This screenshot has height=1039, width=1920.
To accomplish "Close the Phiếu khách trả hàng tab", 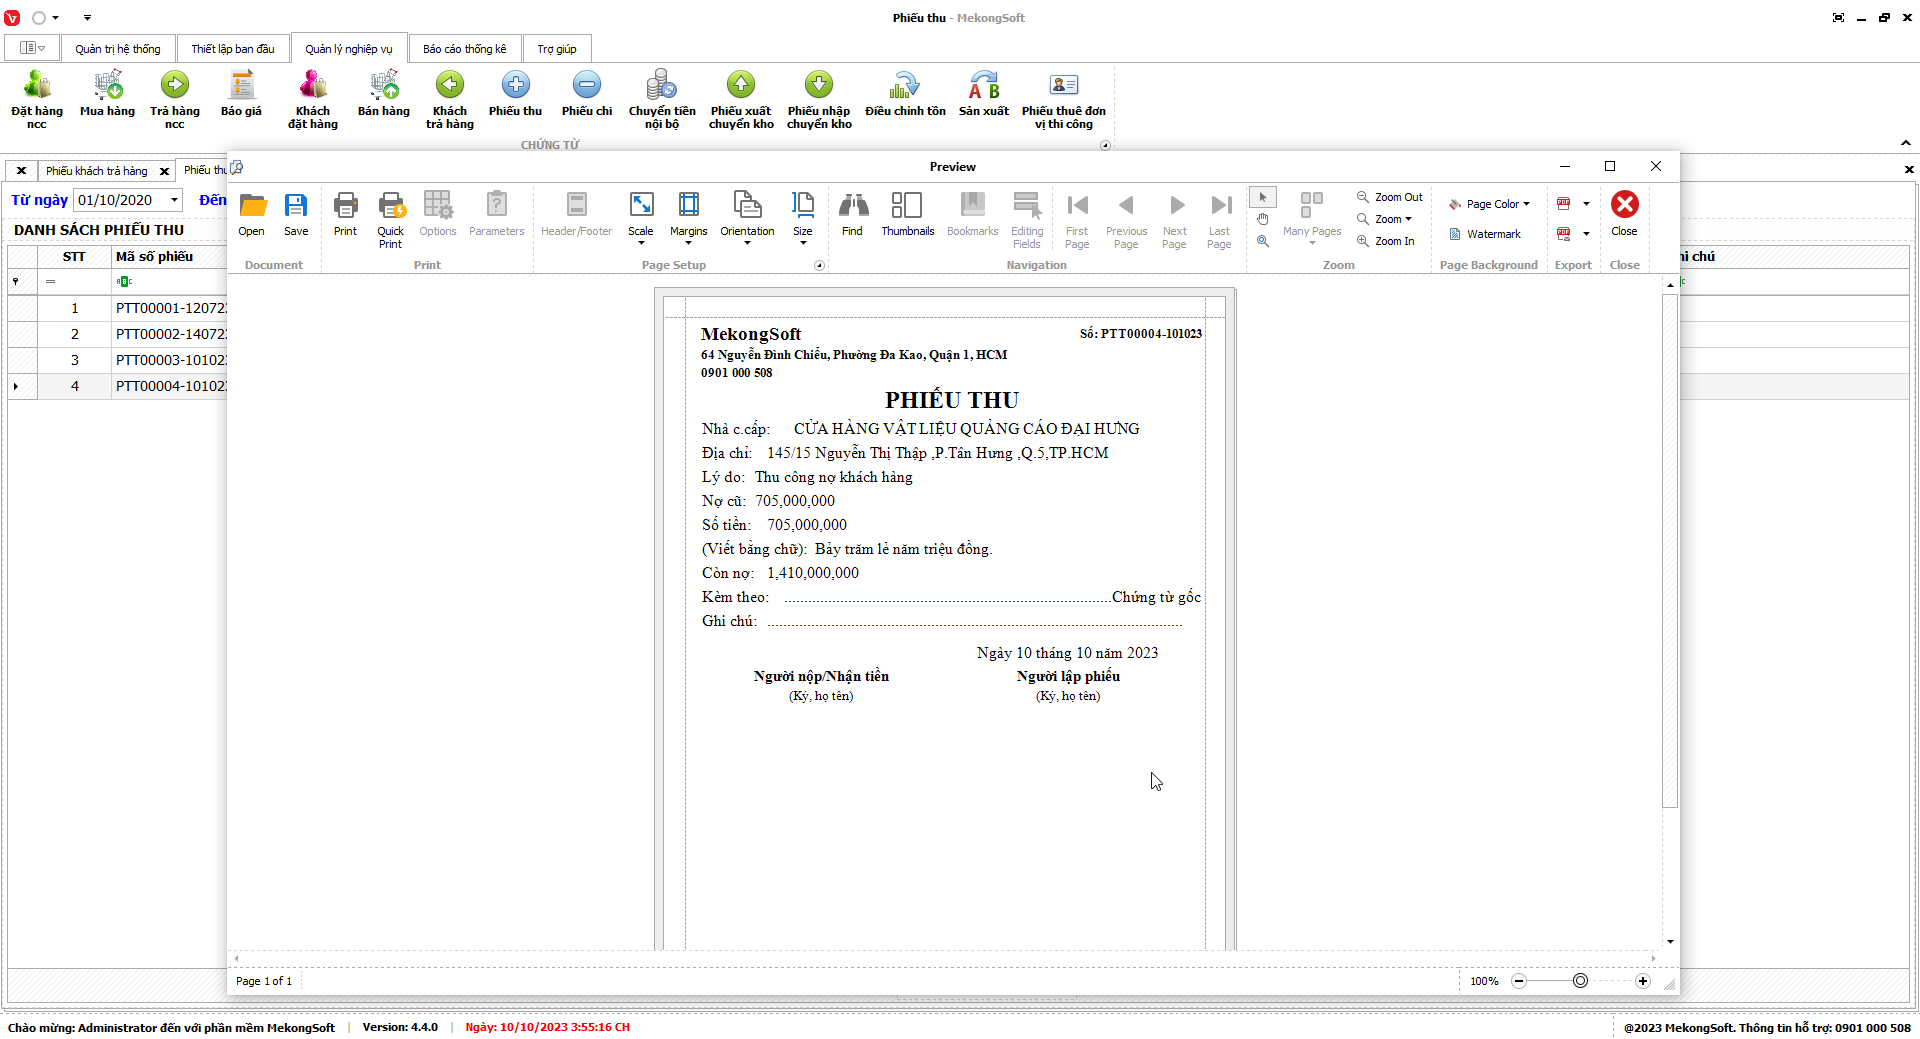I will point(164,171).
